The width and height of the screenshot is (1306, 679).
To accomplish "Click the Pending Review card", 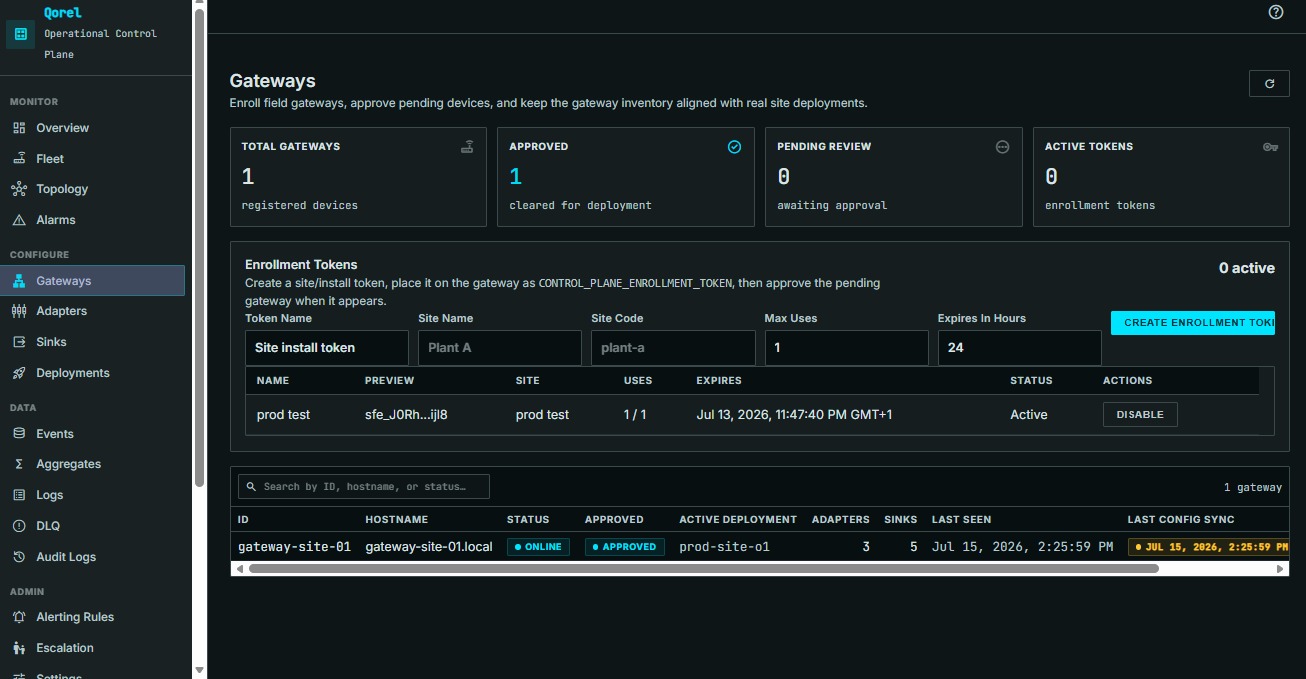I will (x=894, y=177).
